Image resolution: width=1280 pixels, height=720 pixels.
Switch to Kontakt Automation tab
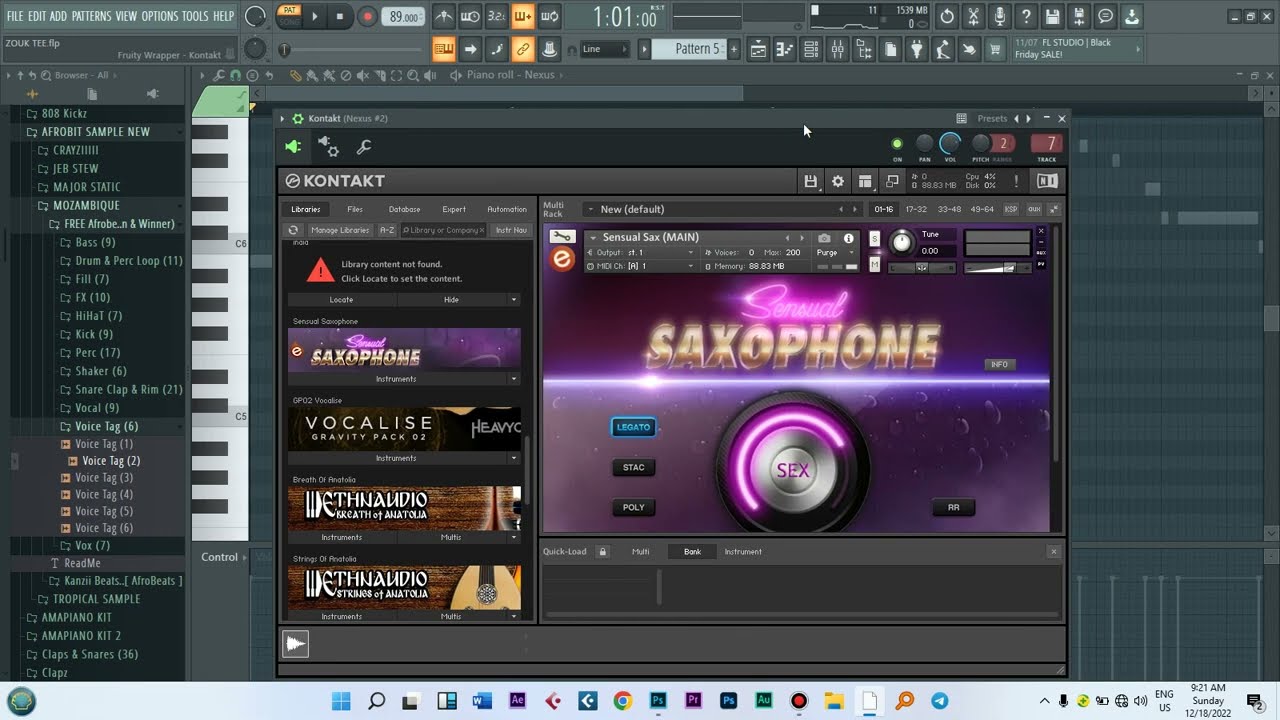[x=507, y=209]
